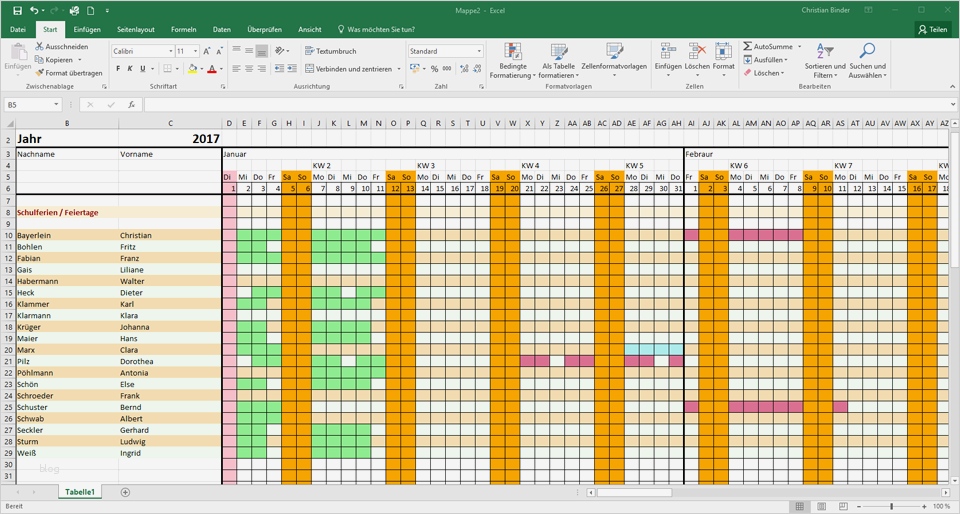Expand the text orientation dropdown
The height and width of the screenshot is (514, 960).
[x=288, y=51]
